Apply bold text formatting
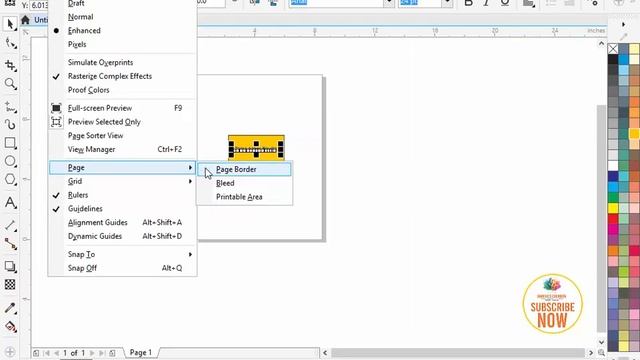This screenshot has width=640, height=360. 469,3
